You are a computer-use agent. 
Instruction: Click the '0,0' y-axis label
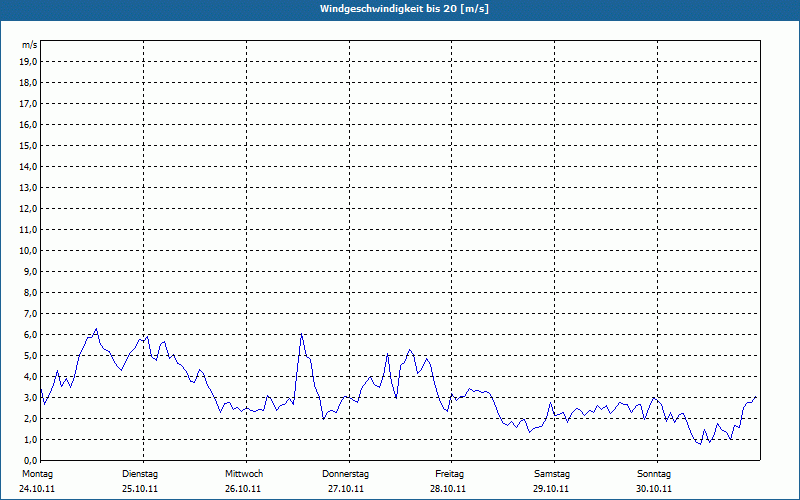coord(30,460)
